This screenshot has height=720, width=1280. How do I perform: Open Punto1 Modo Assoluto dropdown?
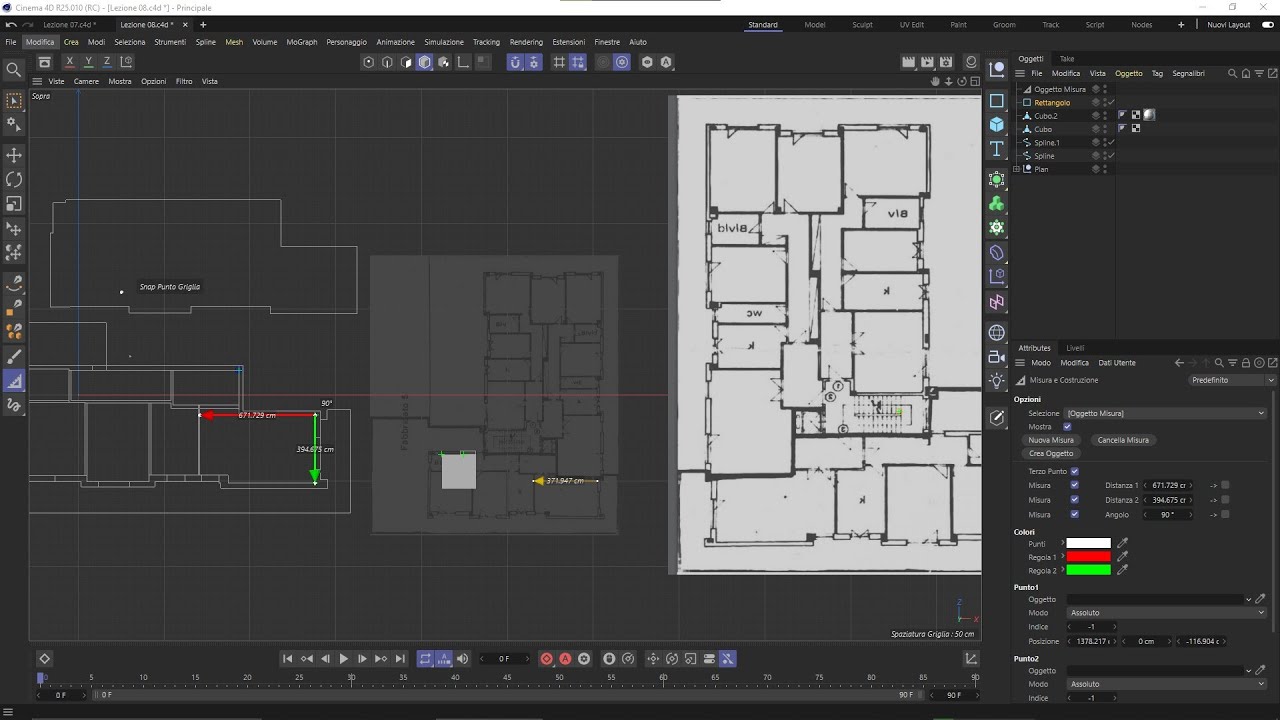click(x=1167, y=613)
